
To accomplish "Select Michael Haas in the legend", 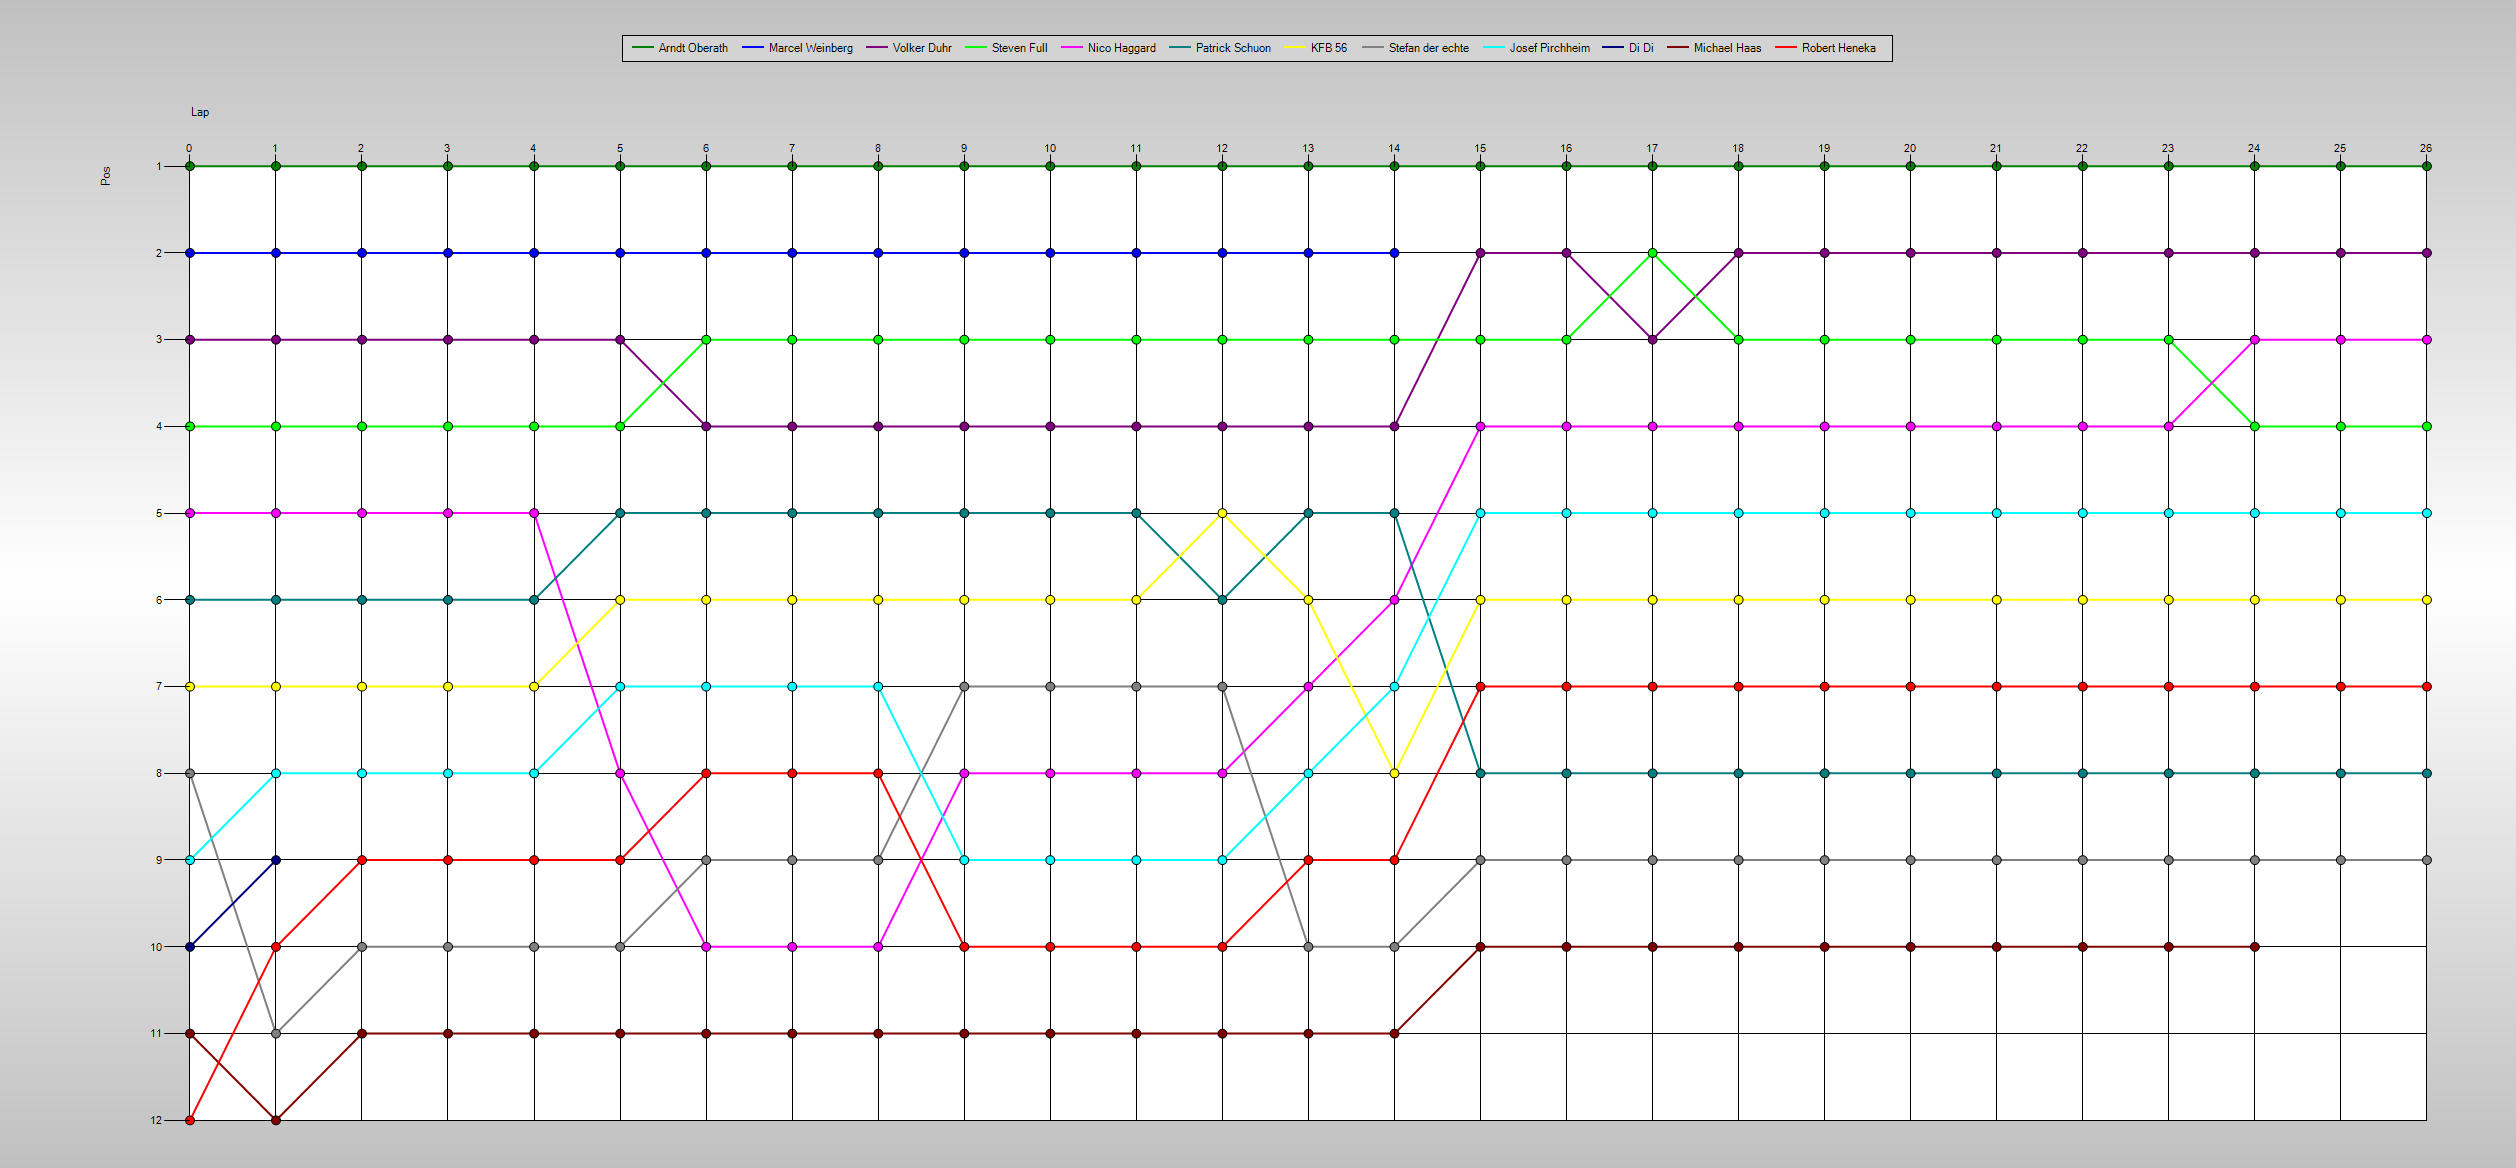I will (x=1714, y=48).
